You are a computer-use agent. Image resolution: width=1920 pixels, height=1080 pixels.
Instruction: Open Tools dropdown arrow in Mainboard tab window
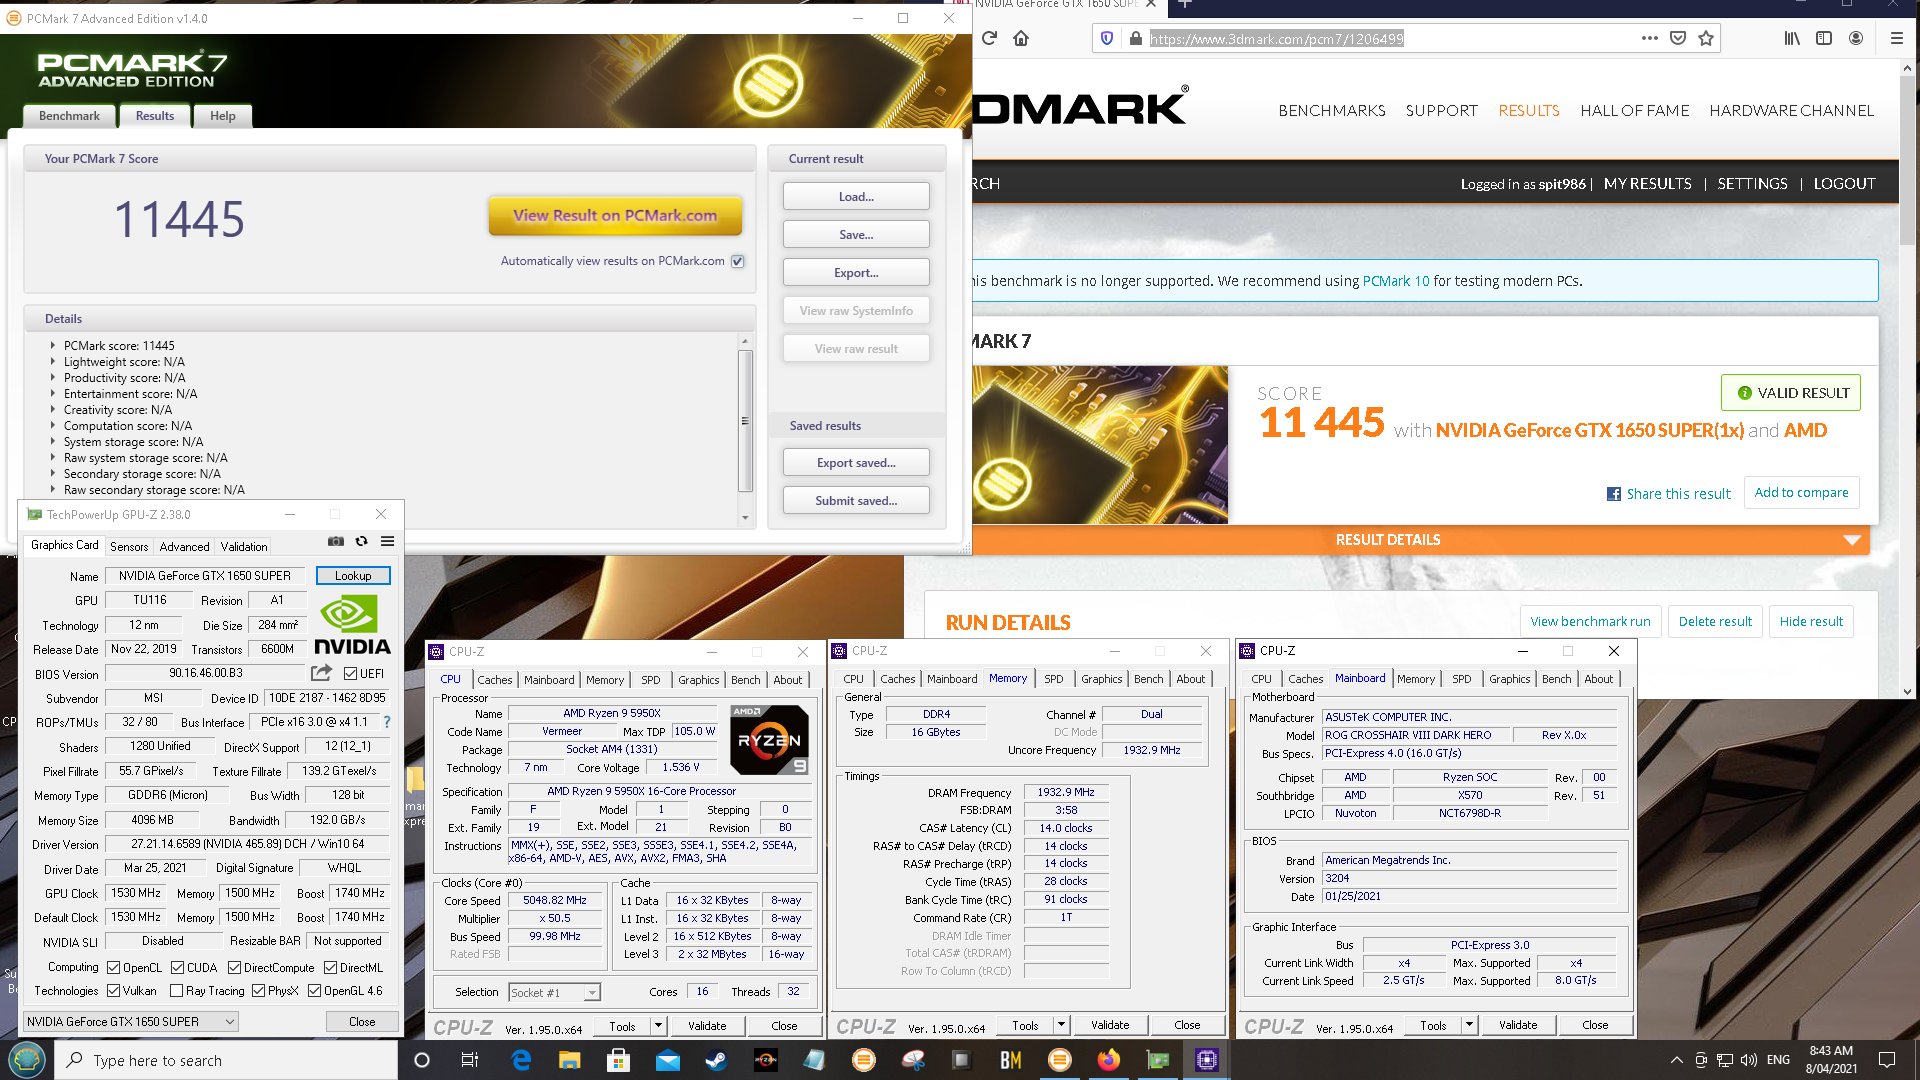[x=1469, y=1025]
